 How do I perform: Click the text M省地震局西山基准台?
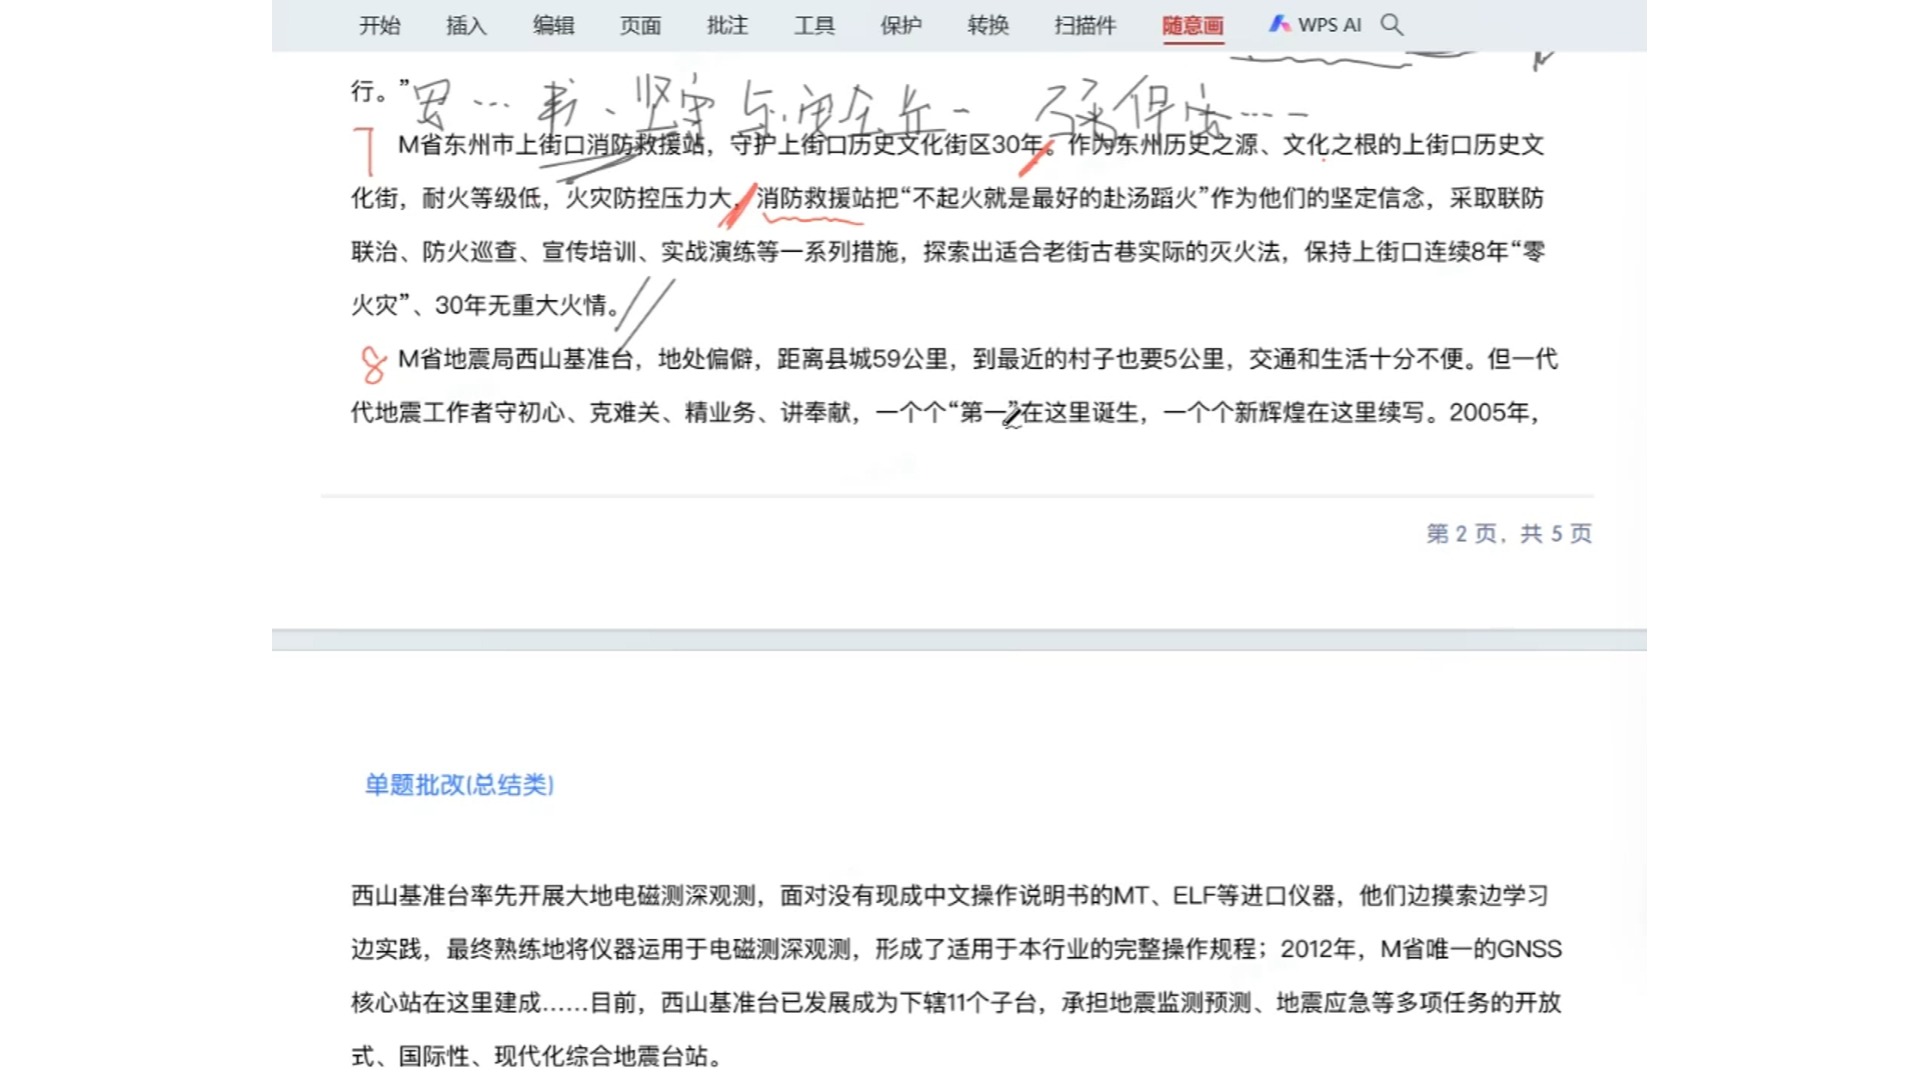(516, 359)
